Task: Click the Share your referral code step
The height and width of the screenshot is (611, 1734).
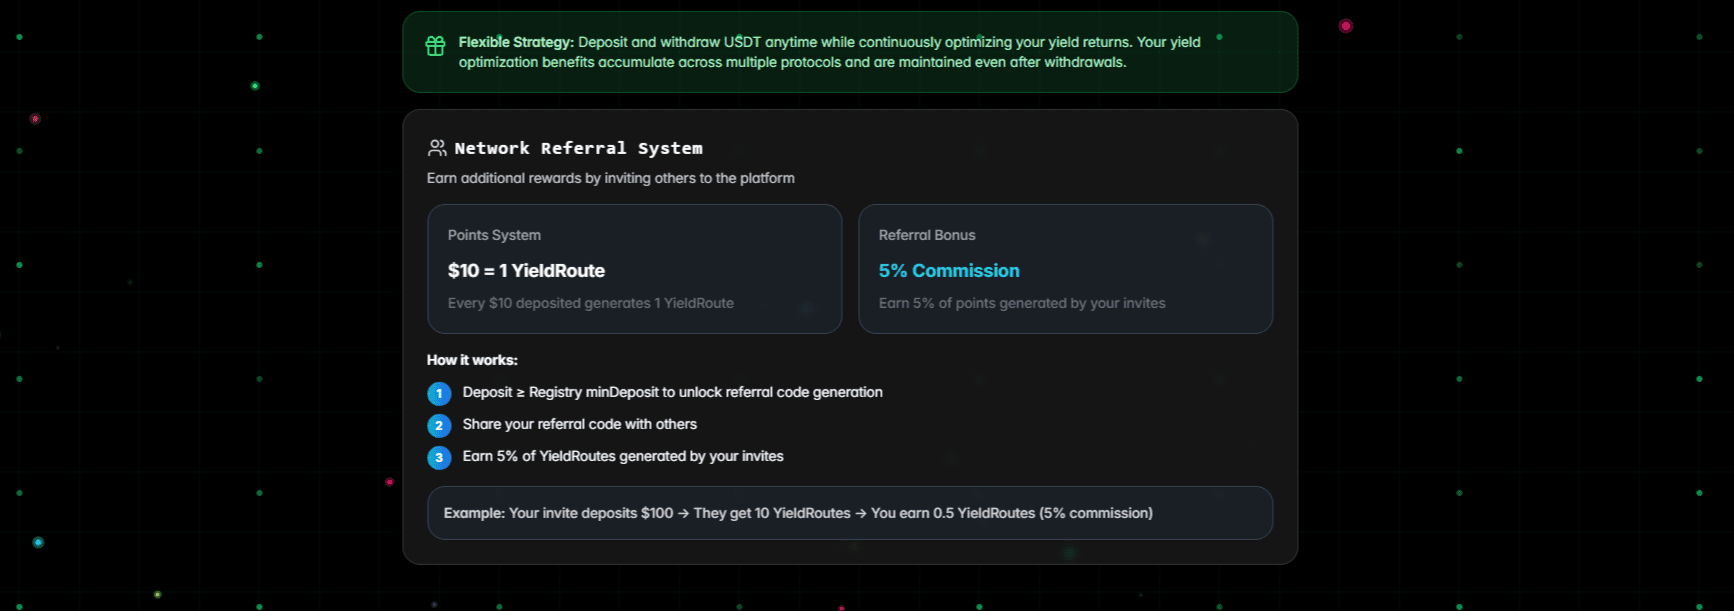Action: tap(579, 424)
